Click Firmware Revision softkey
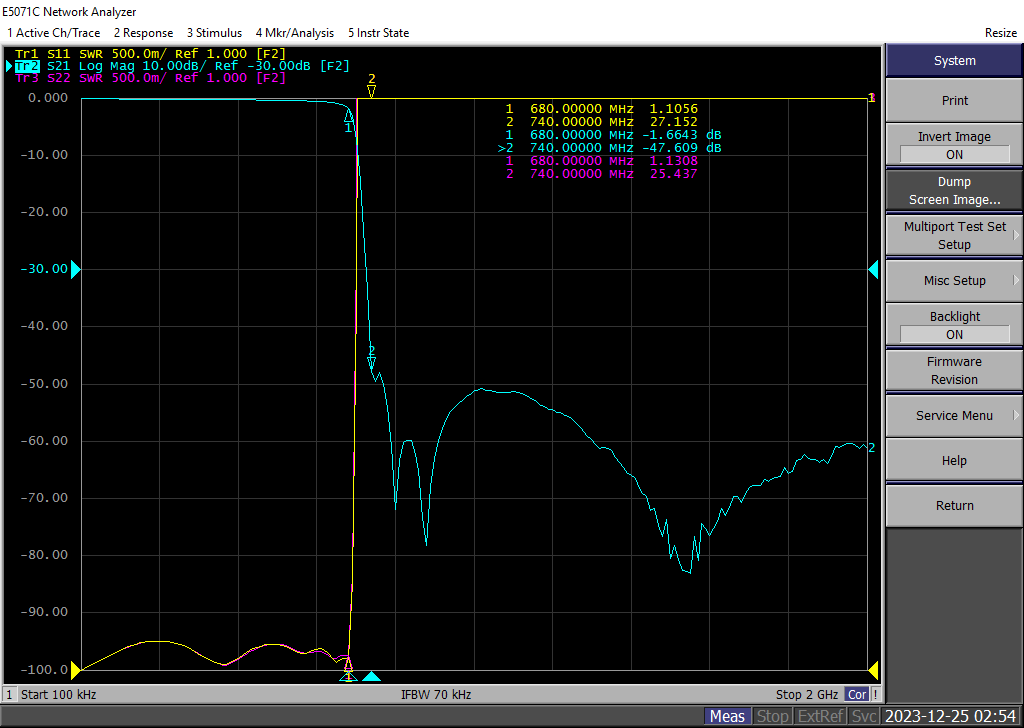Viewport: 1024px width, 728px height. 954,371
